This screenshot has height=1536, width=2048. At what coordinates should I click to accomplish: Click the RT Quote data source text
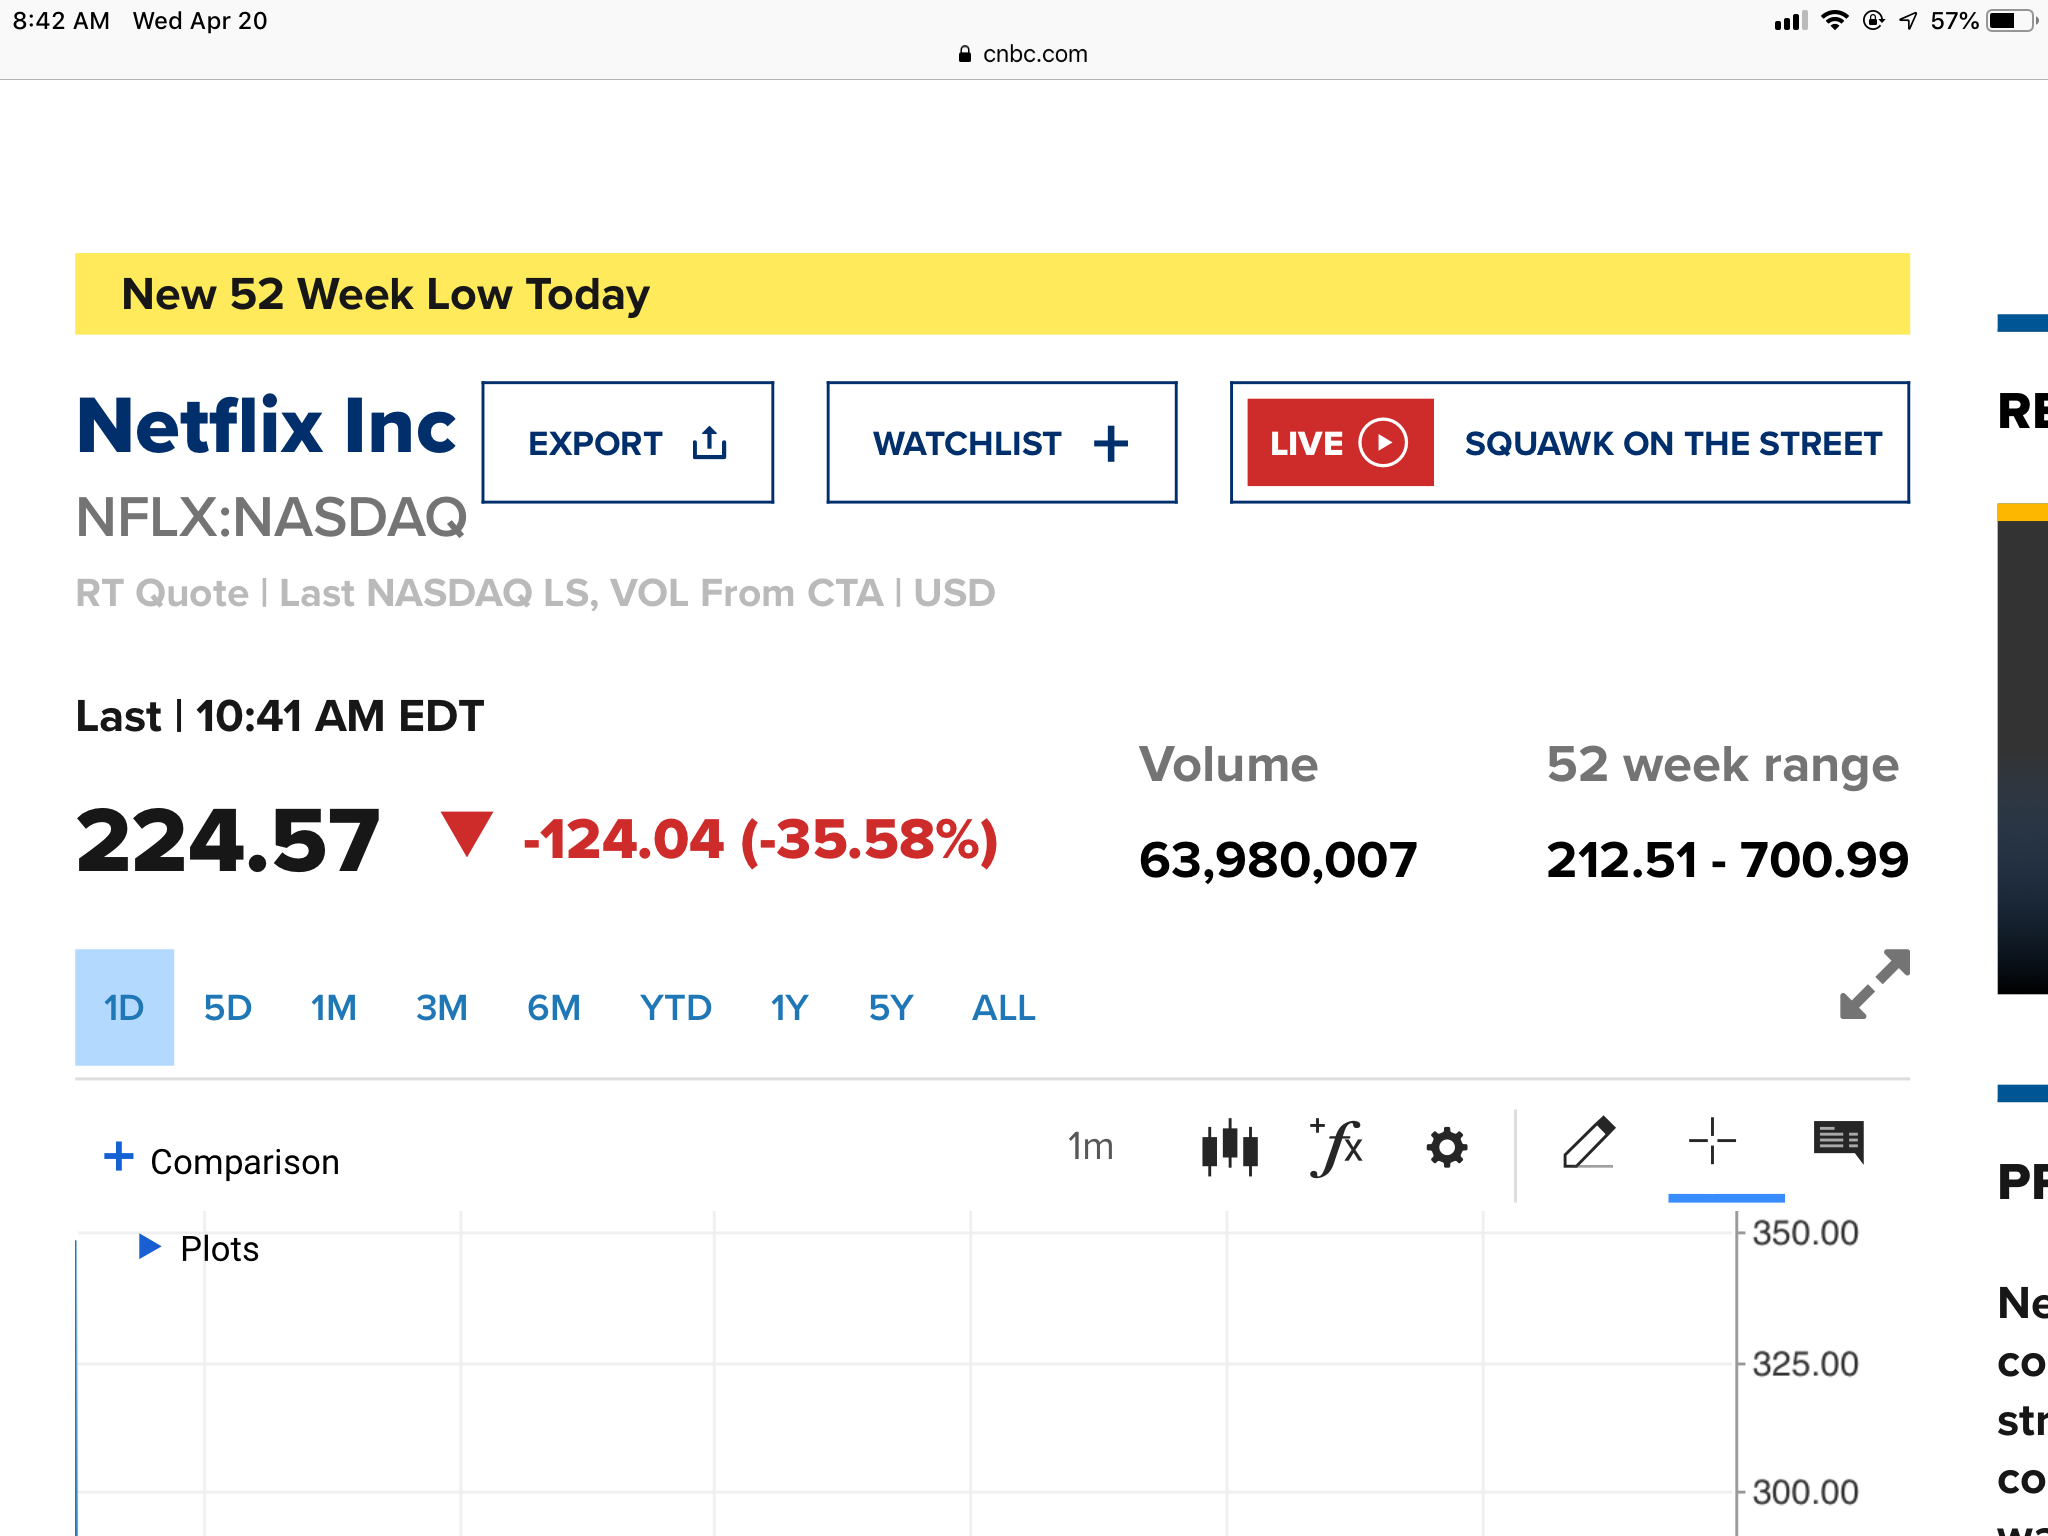point(535,593)
